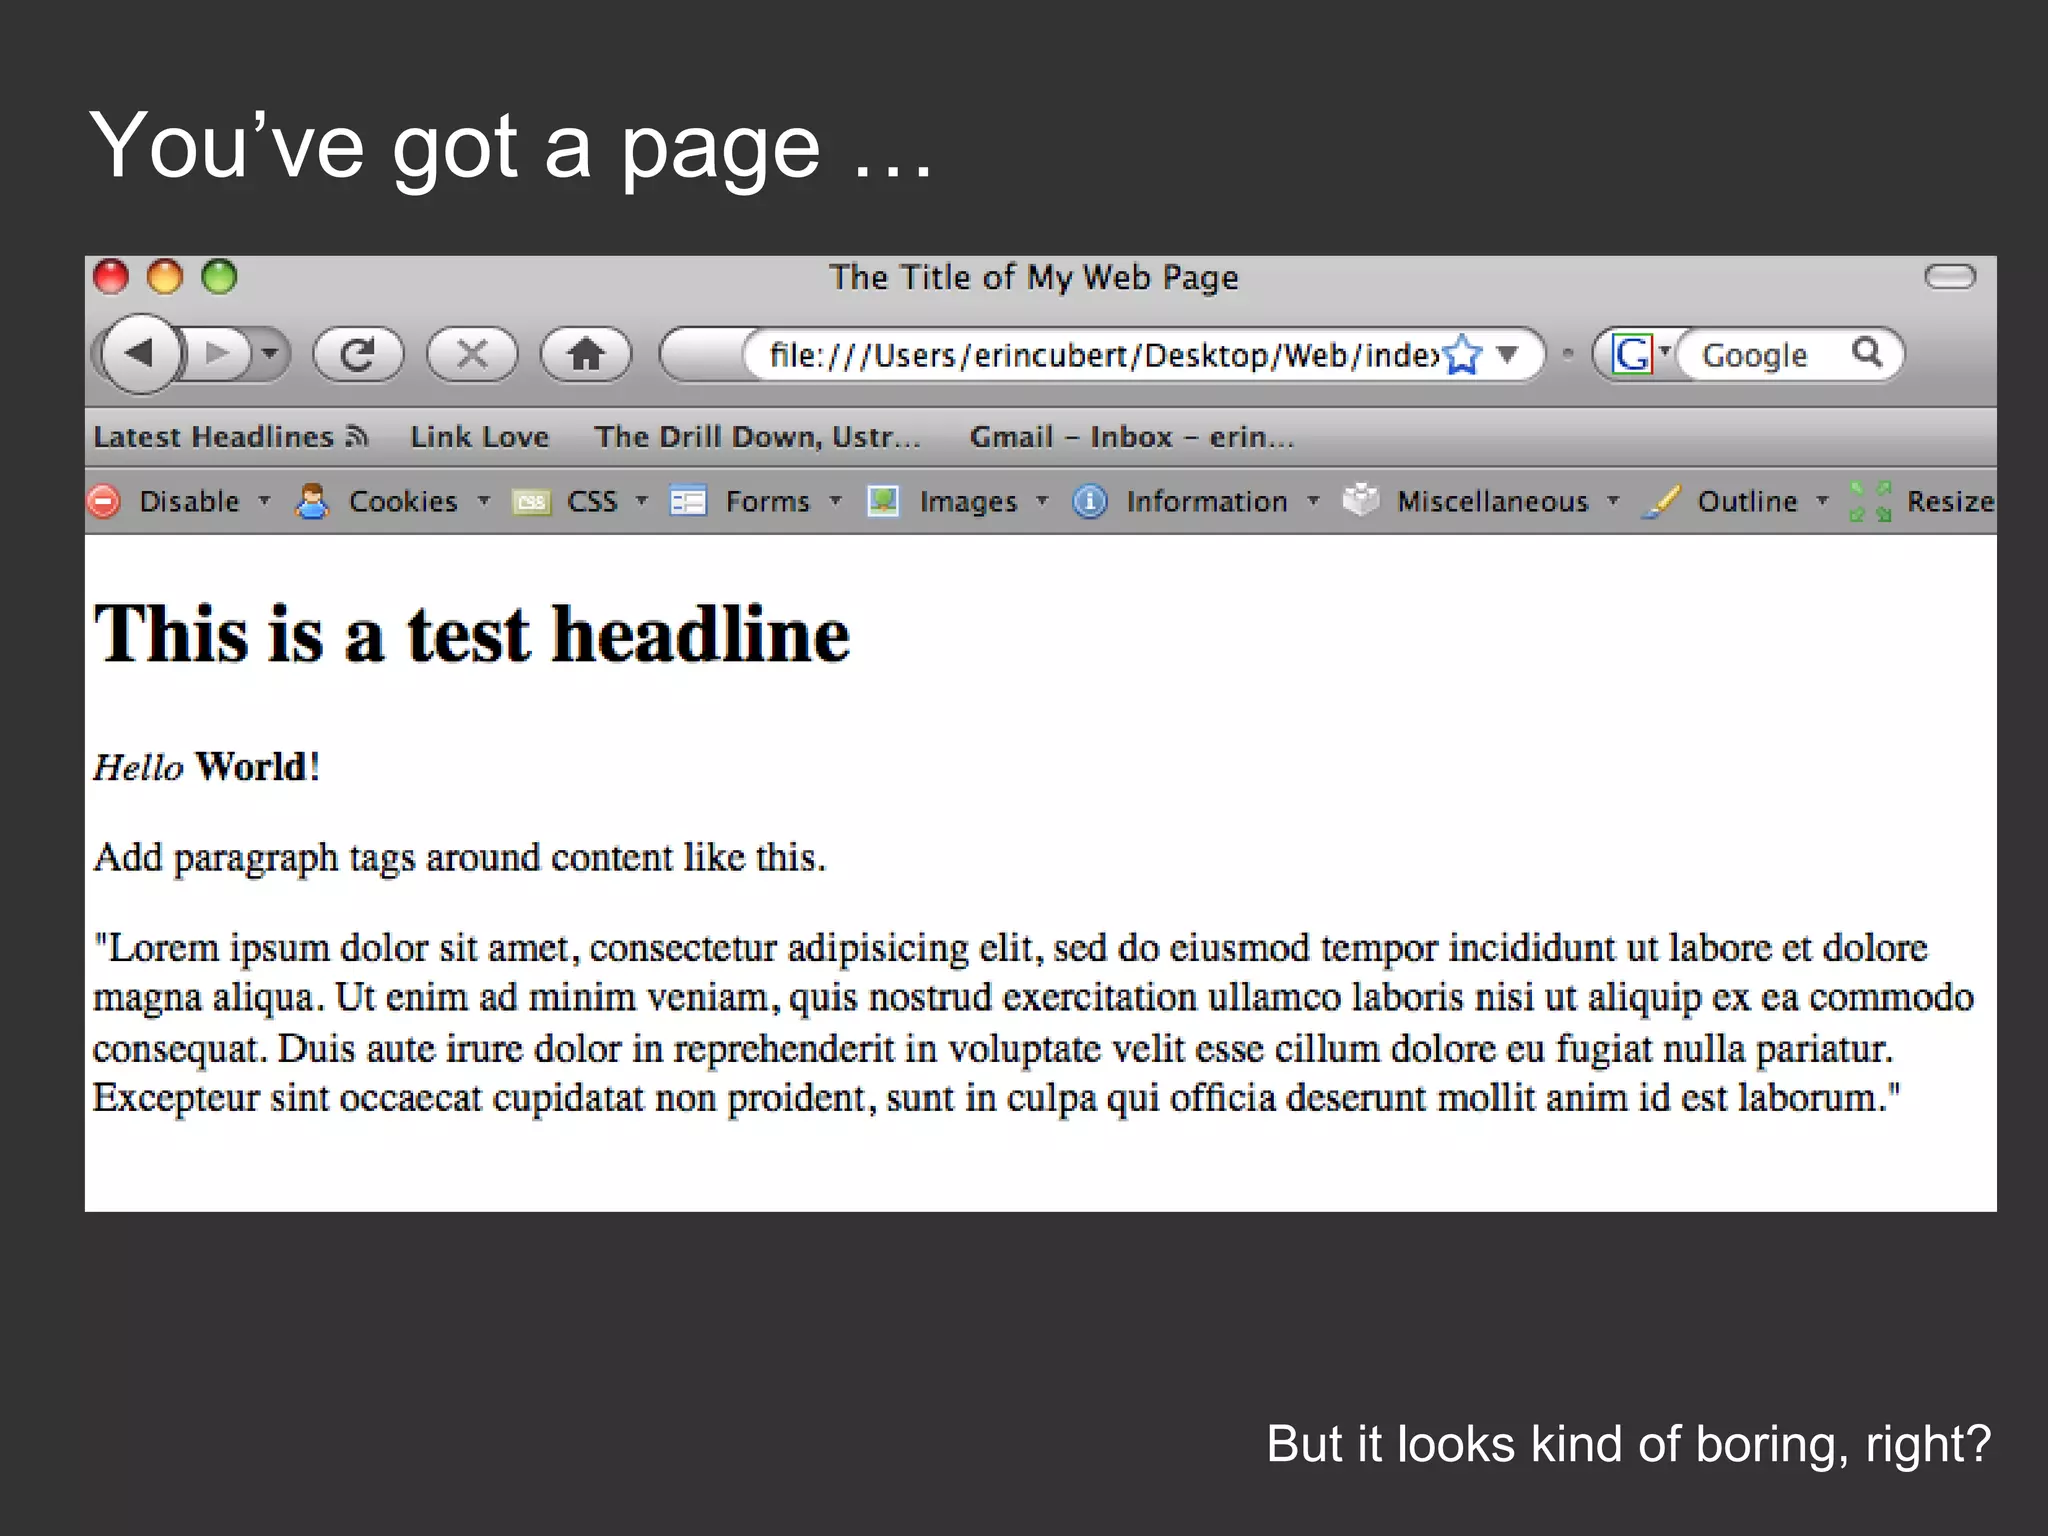Screen dimensions: 2048x1536
Task: Bookmark this page with the star icon
Action: [1463, 354]
